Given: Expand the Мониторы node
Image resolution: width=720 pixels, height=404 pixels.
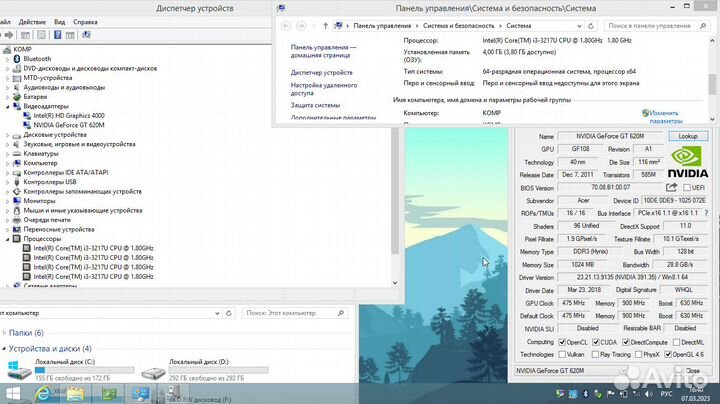Looking at the screenshot, I should [x=7, y=201].
